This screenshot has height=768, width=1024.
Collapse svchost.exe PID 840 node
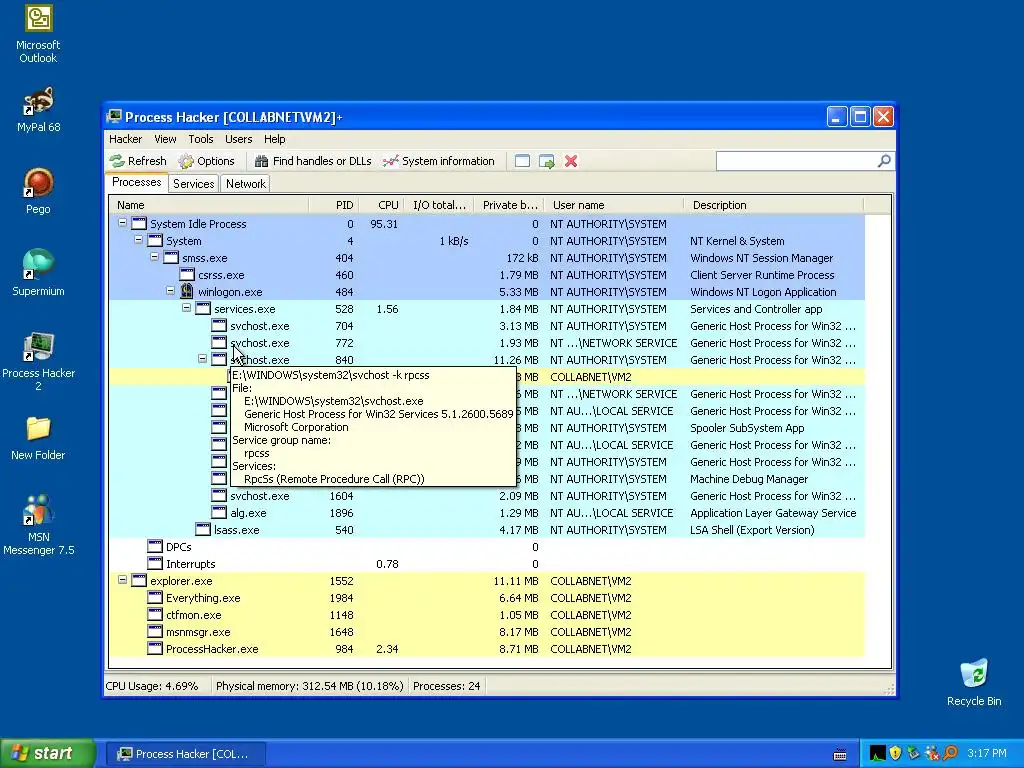pos(202,359)
